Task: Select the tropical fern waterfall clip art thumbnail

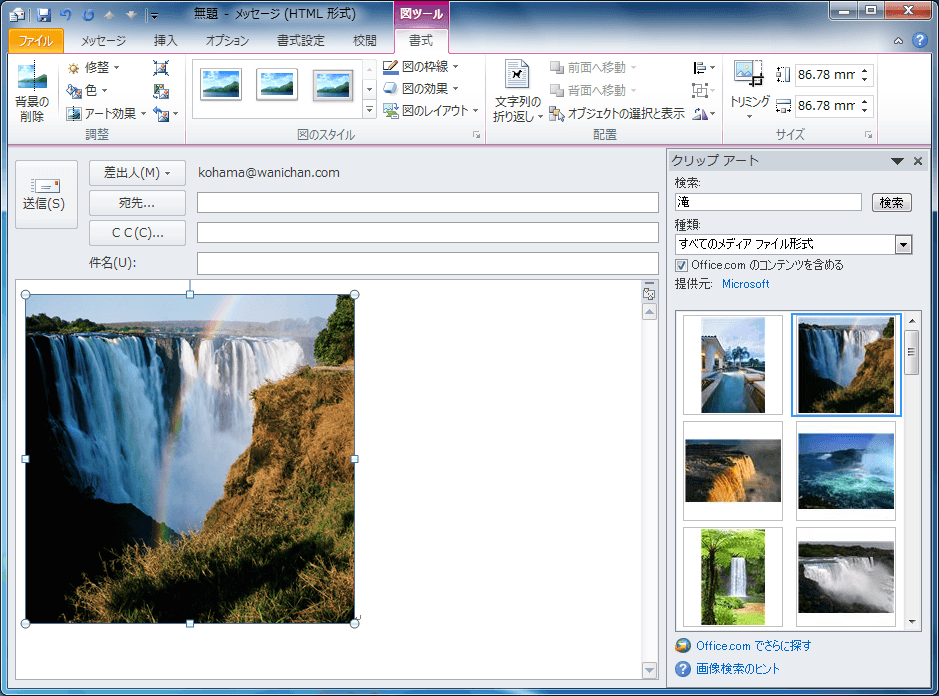Action: pos(733,577)
